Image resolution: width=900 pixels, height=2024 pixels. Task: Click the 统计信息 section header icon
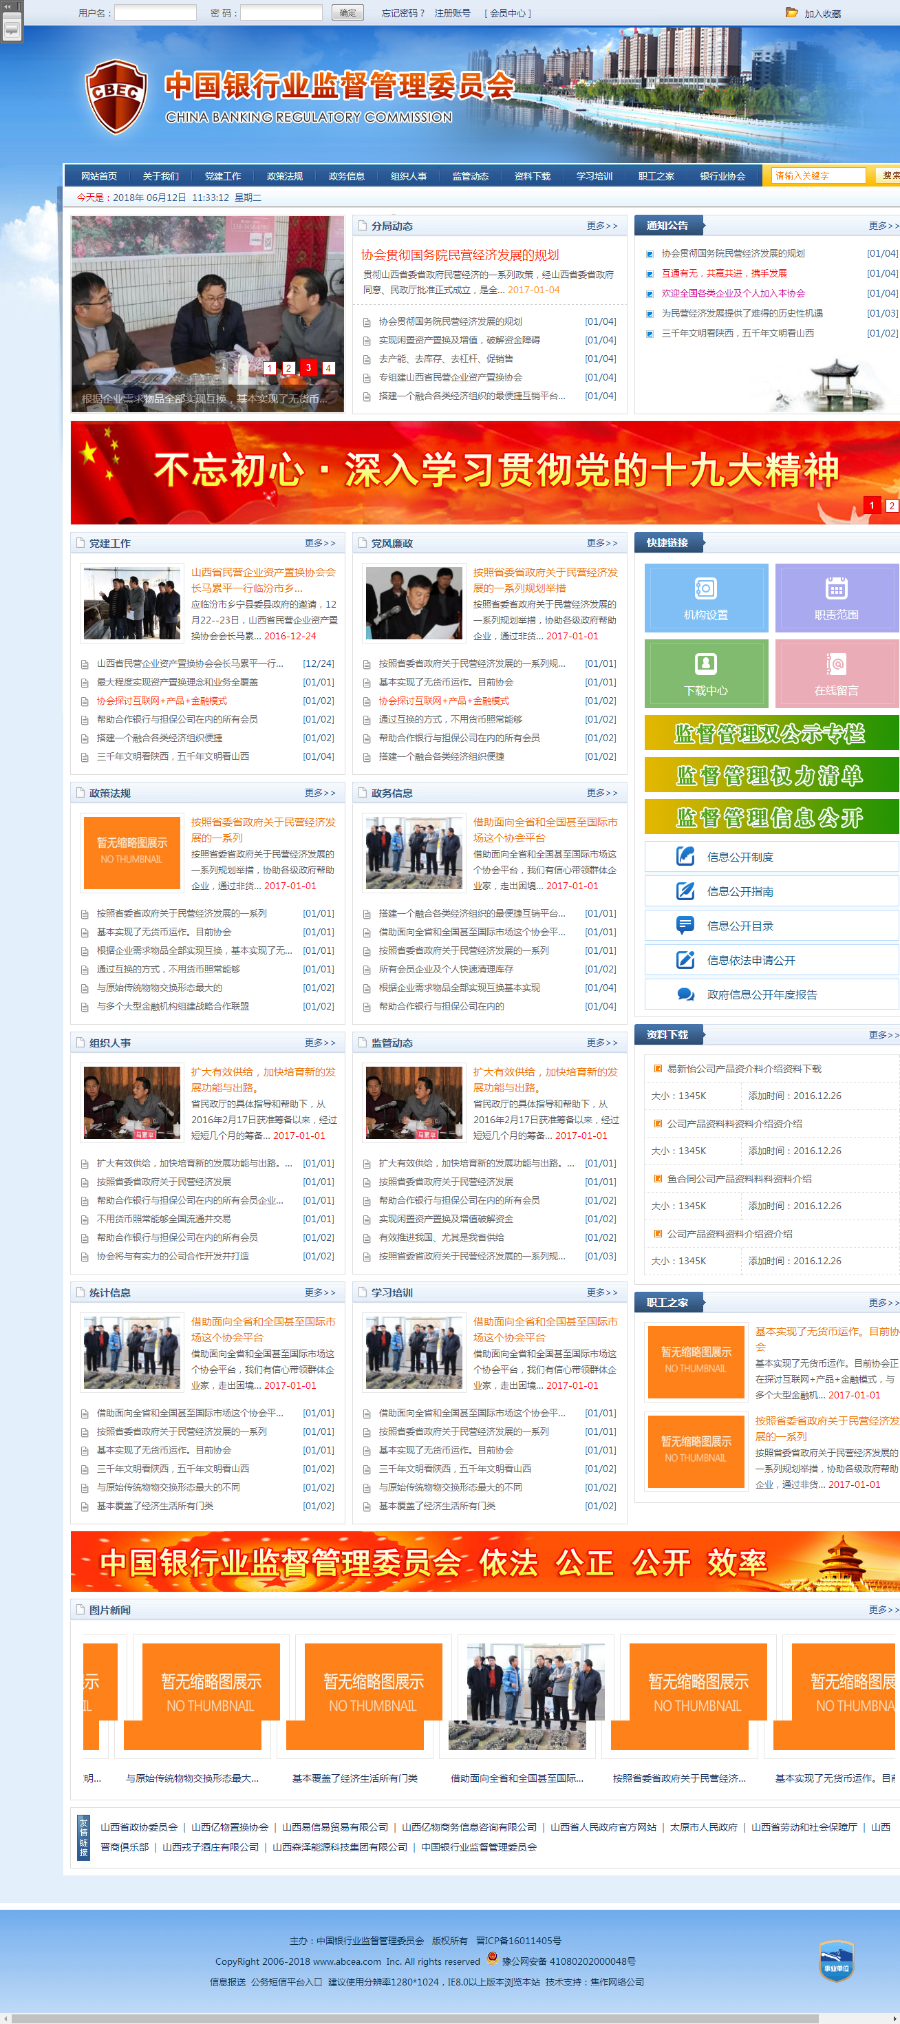[81, 1293]
